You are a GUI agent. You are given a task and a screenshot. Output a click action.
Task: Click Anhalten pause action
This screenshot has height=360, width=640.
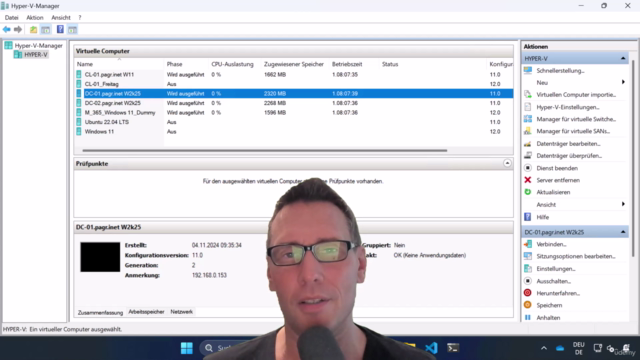pyautogui.click(x=548, y=318)
